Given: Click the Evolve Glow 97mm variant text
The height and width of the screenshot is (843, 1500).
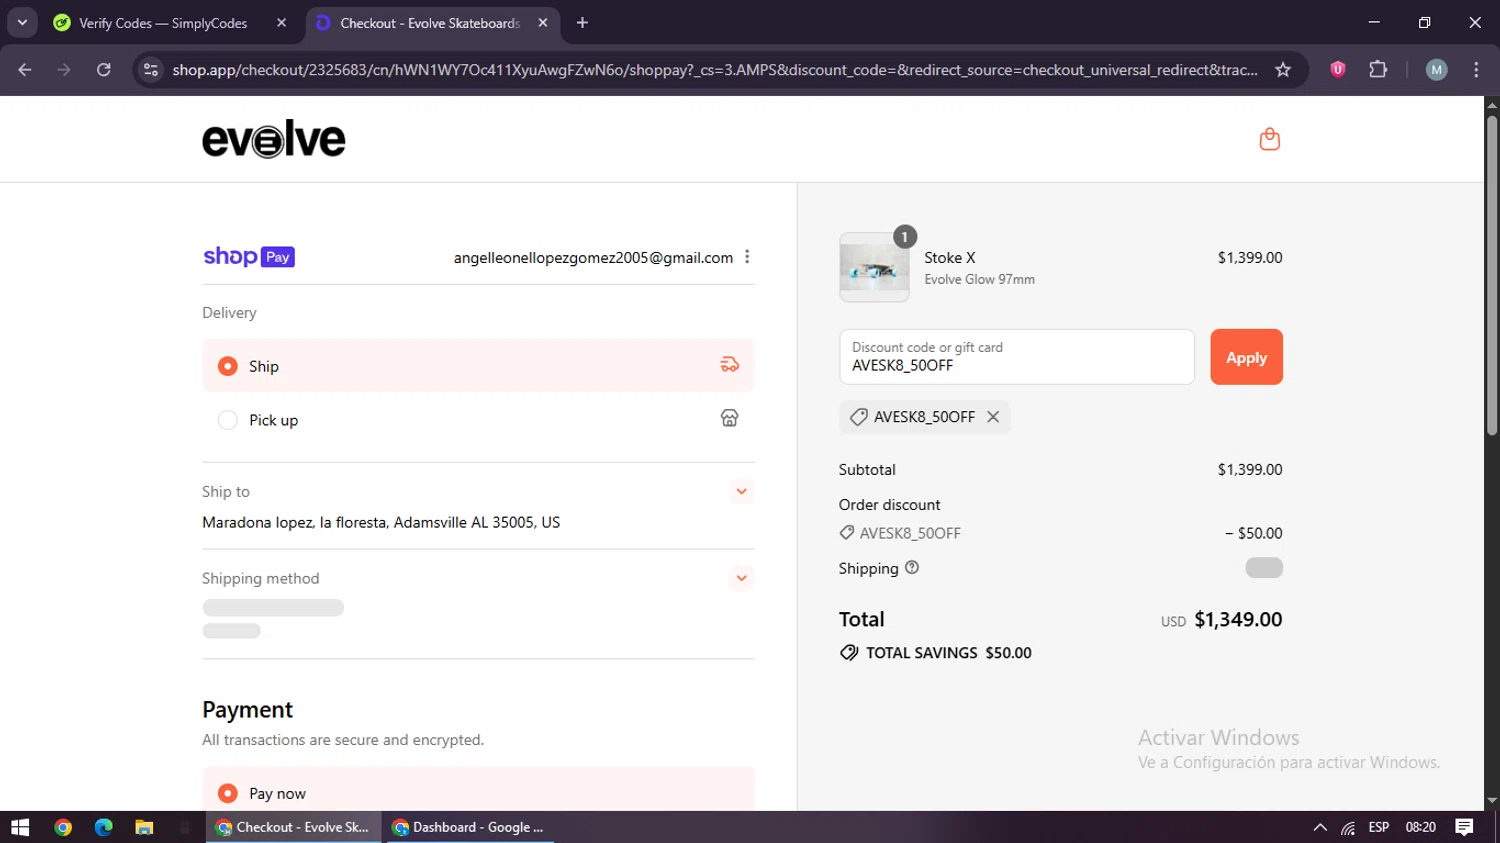Looking at the screenshot, I should 980,279.
